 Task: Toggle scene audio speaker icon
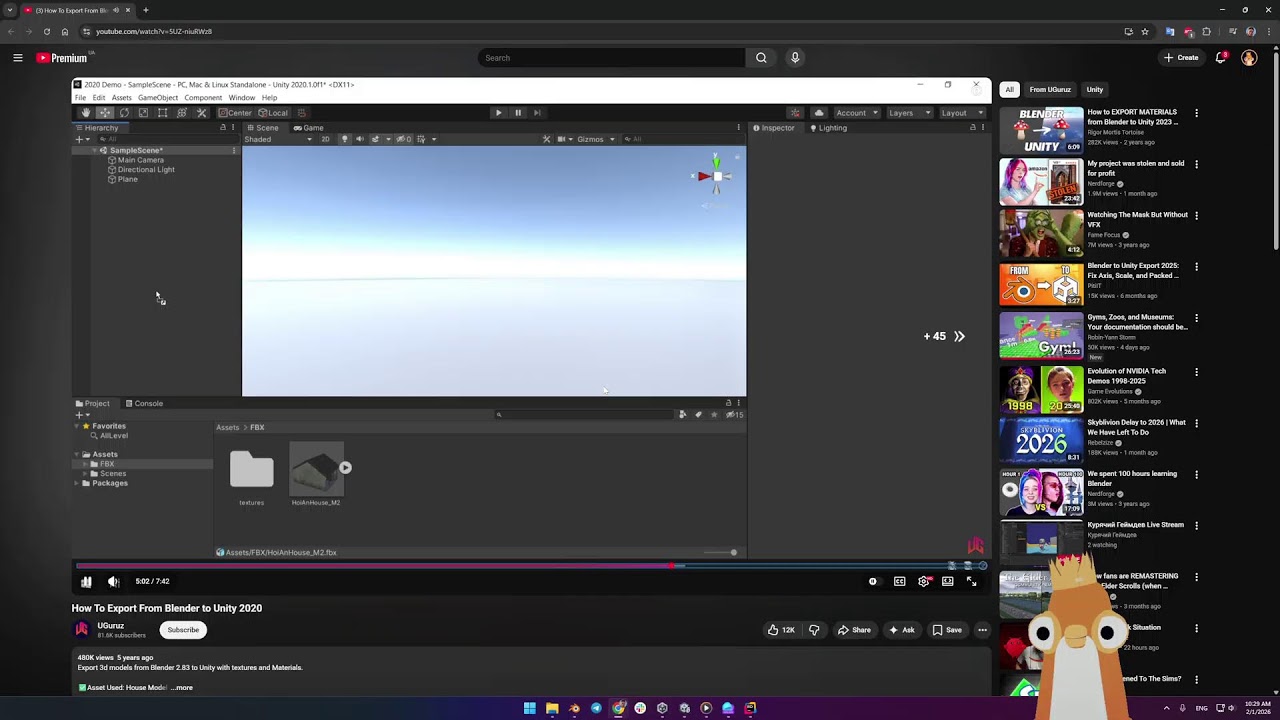point(360,139)
